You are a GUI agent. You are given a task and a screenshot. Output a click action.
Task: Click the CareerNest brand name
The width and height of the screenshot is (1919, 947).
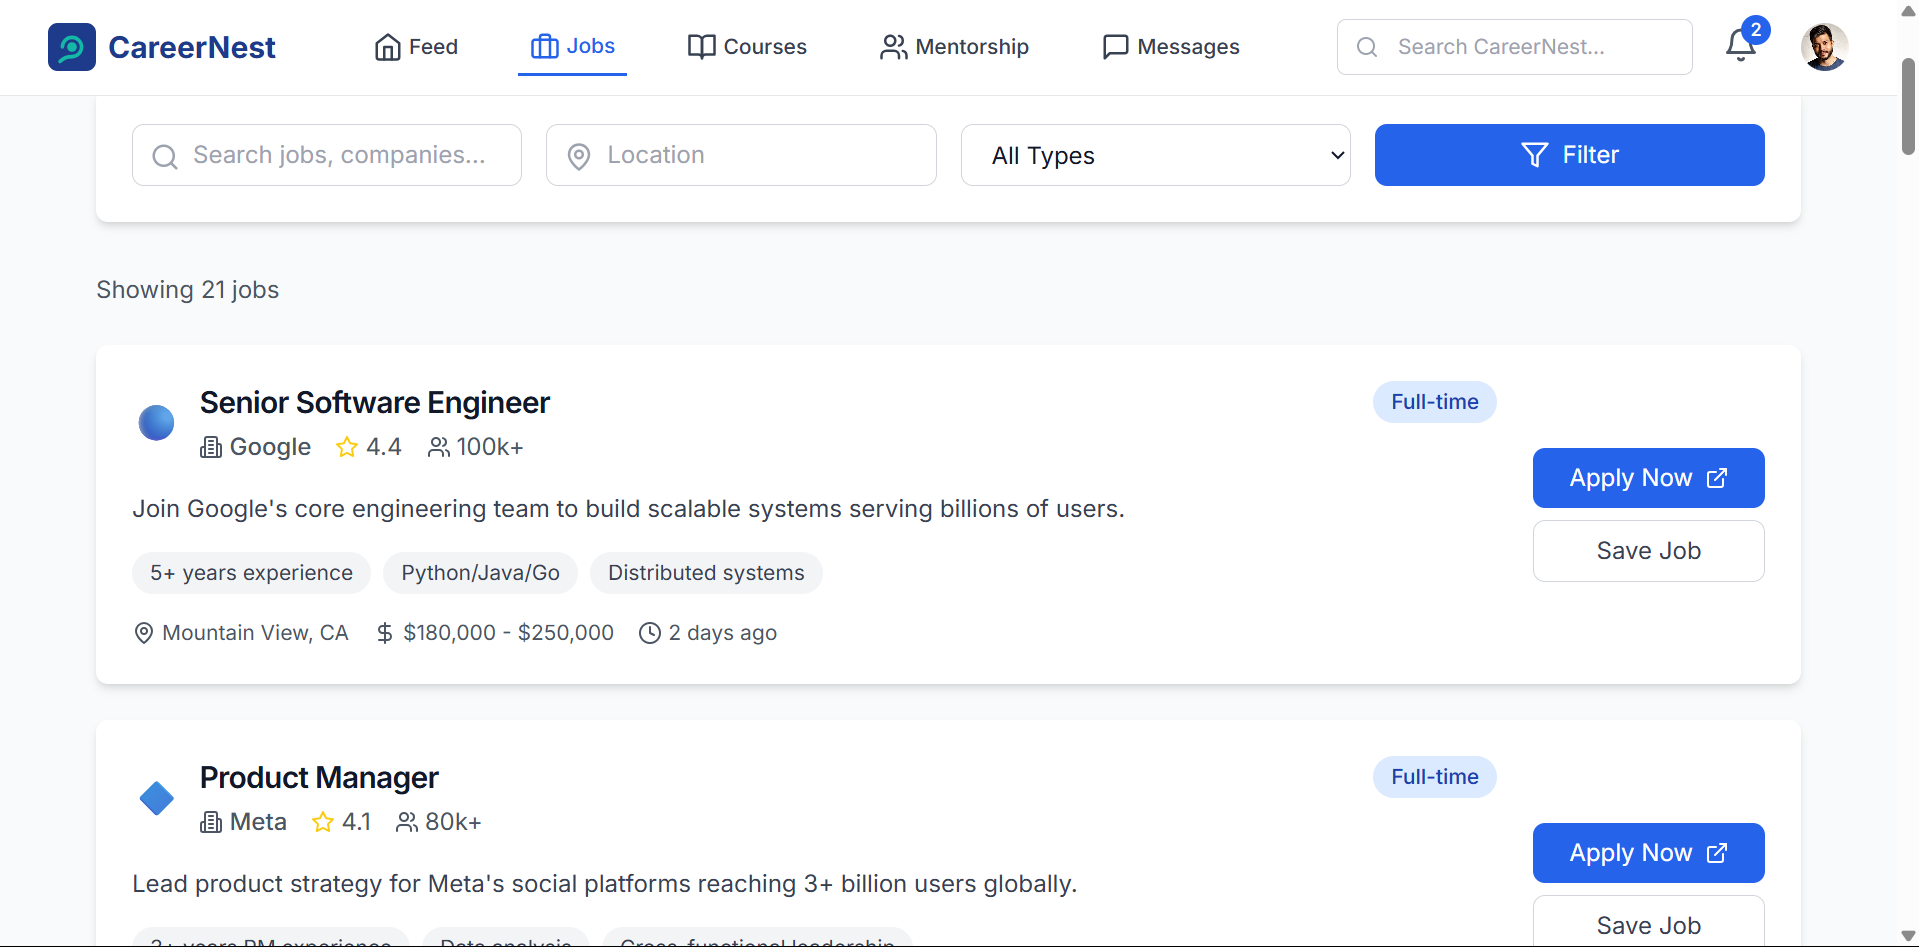(192, 47)
